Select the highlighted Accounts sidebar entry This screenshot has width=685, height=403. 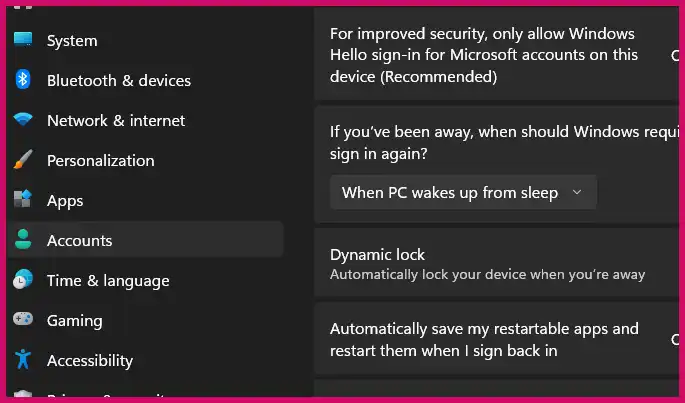146,240
